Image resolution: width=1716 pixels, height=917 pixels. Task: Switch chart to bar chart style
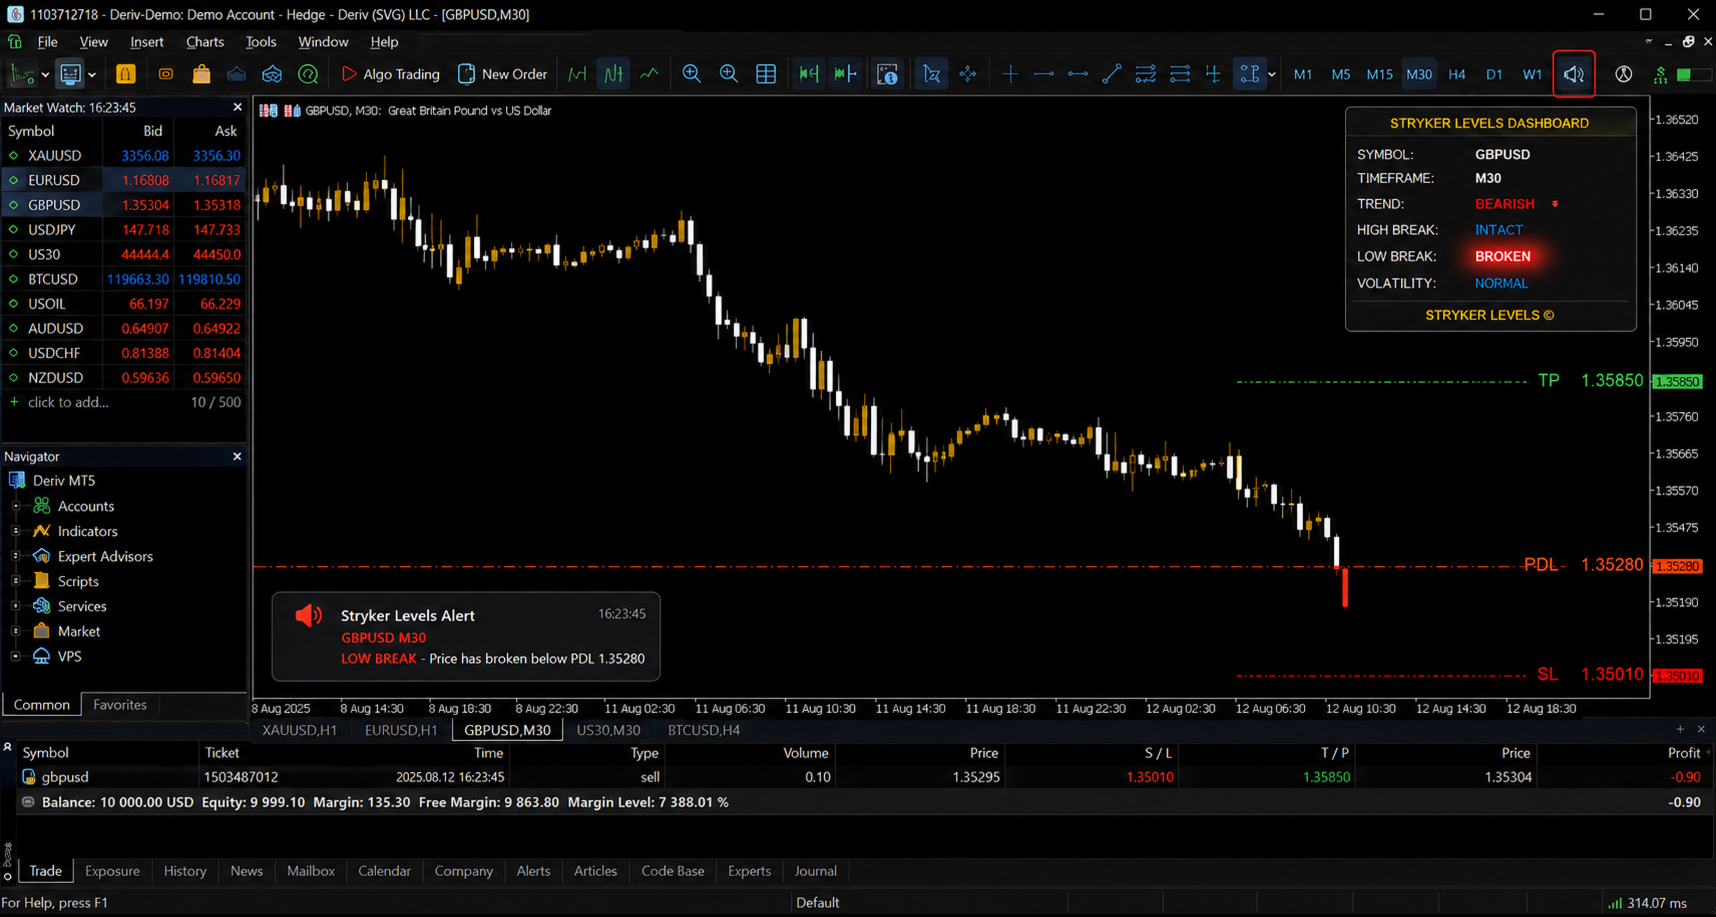pyautogui.click(x=577, y=74)
